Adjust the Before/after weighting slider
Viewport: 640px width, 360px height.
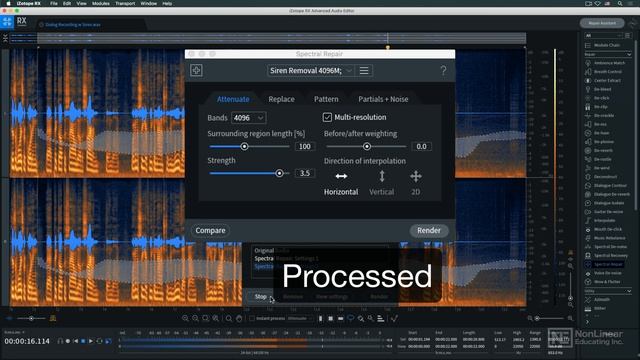tap(367, 147)
